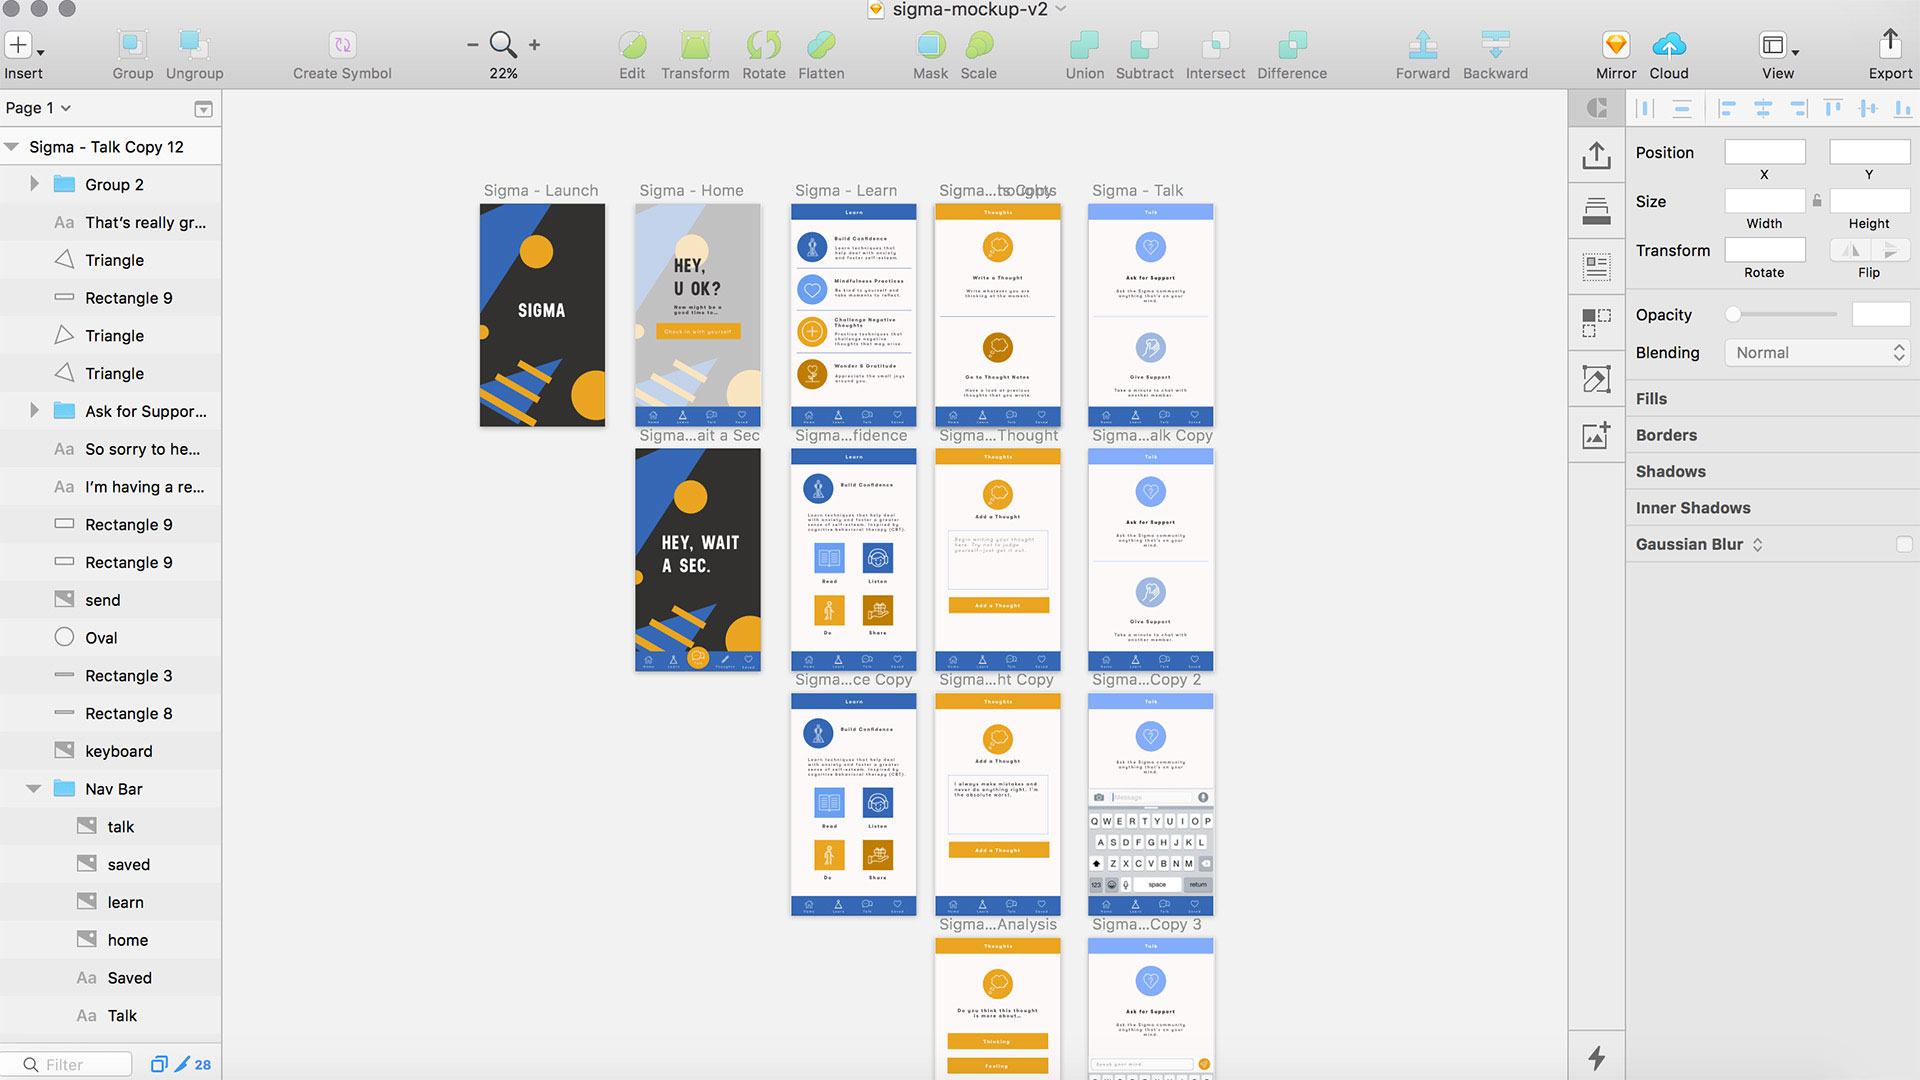Click the Edit tool icon

pos(632,45)
